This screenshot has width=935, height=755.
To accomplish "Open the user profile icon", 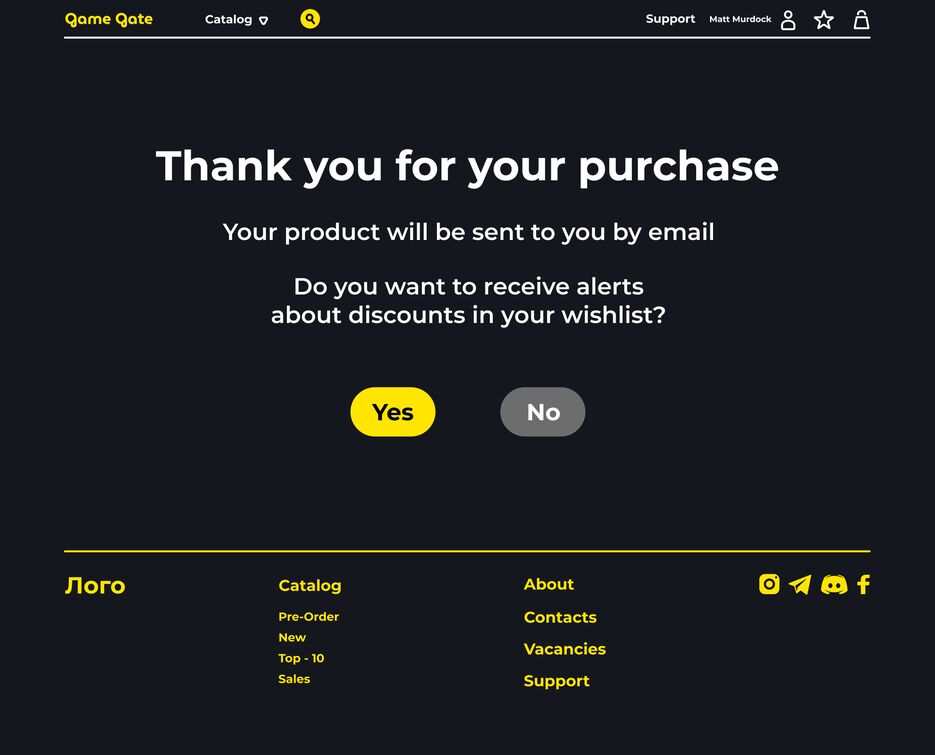I will [788, 20].
